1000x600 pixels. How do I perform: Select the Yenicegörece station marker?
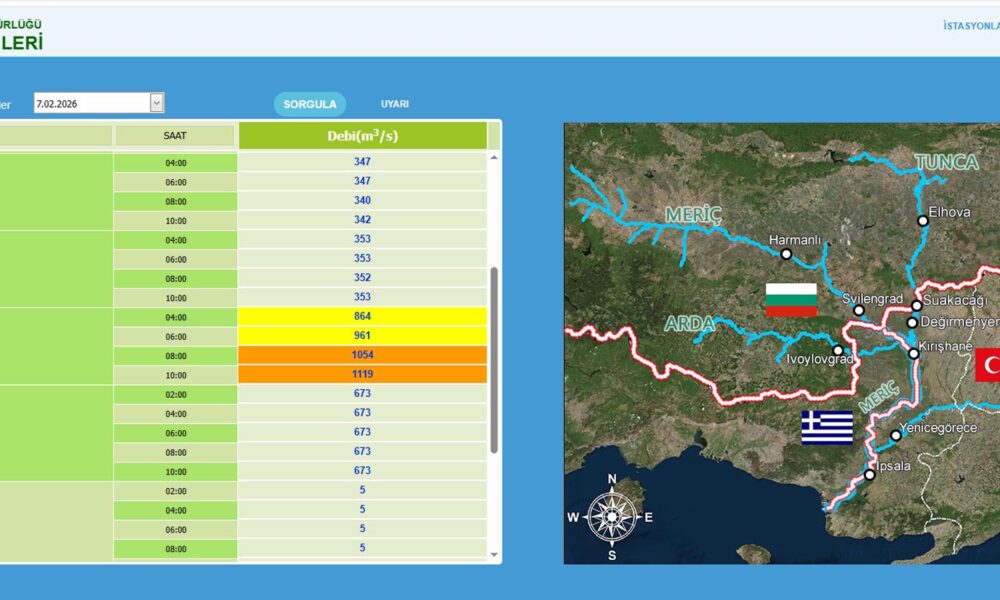point(895,436)
